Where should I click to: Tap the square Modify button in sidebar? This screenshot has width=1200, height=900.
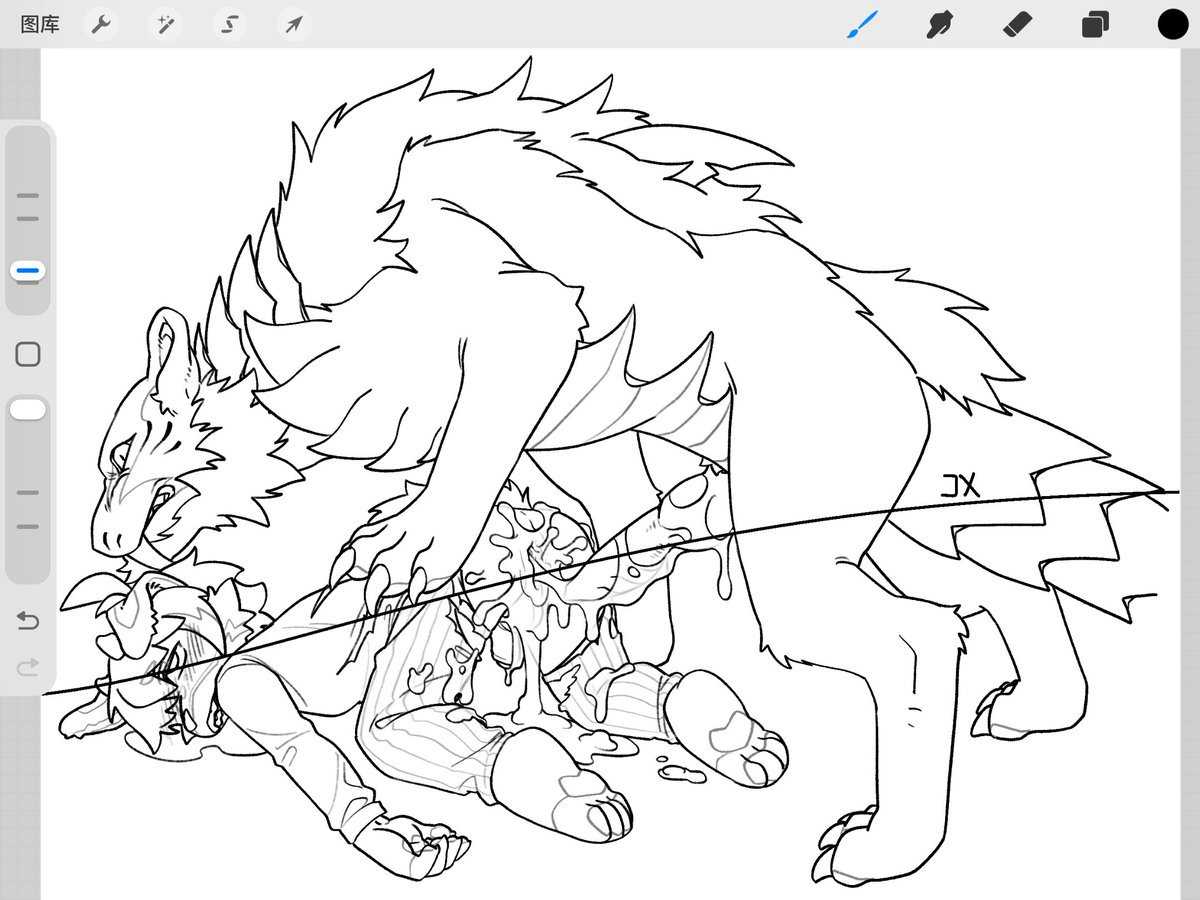pyautogui.click(x=28, y=354)
